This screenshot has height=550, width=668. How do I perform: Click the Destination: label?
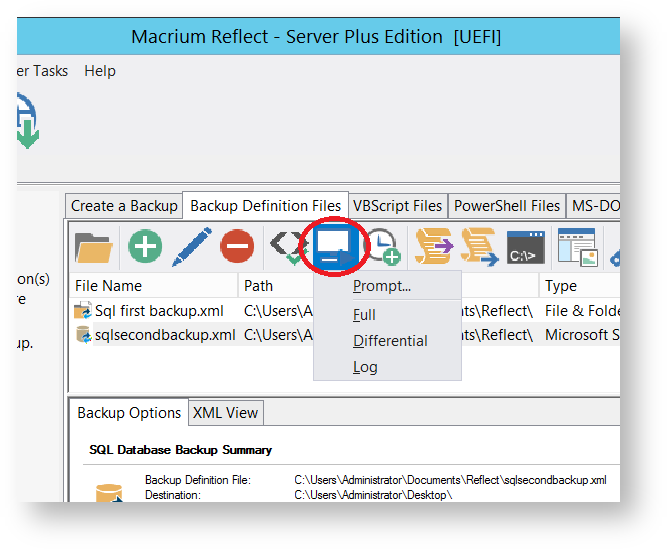coord(173,495)
